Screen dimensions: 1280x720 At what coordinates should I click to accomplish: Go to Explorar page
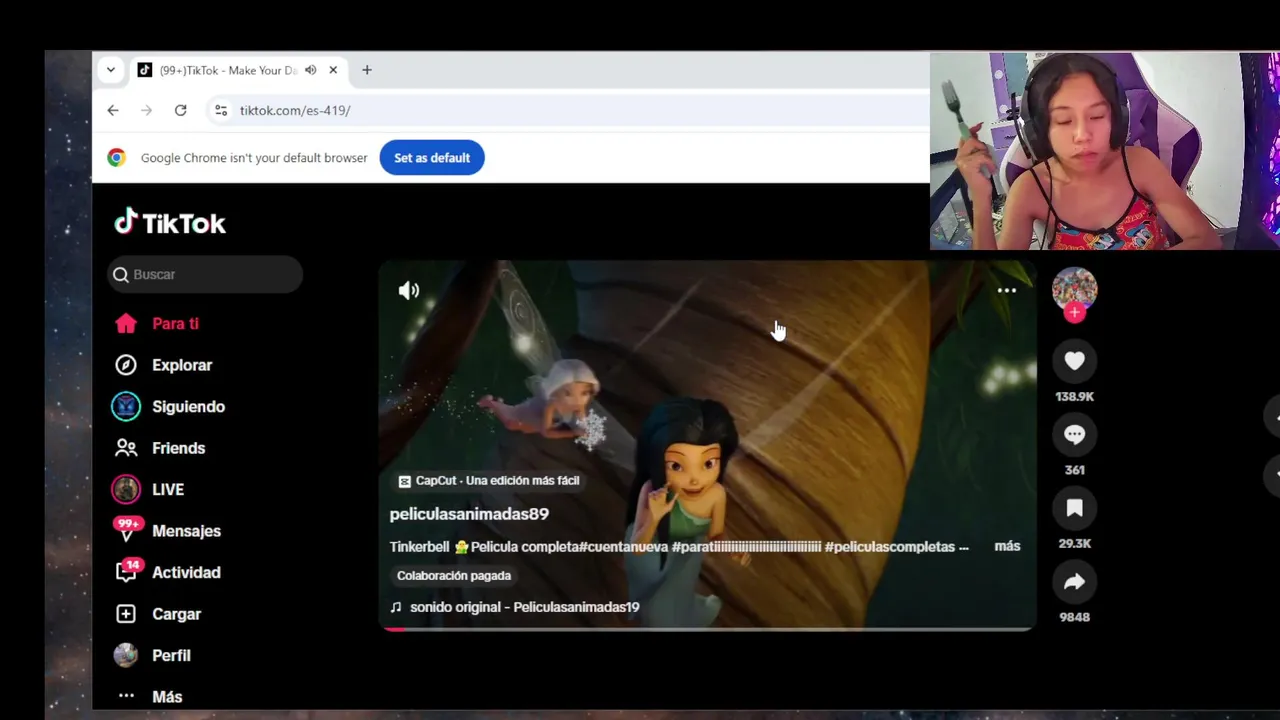181,365
